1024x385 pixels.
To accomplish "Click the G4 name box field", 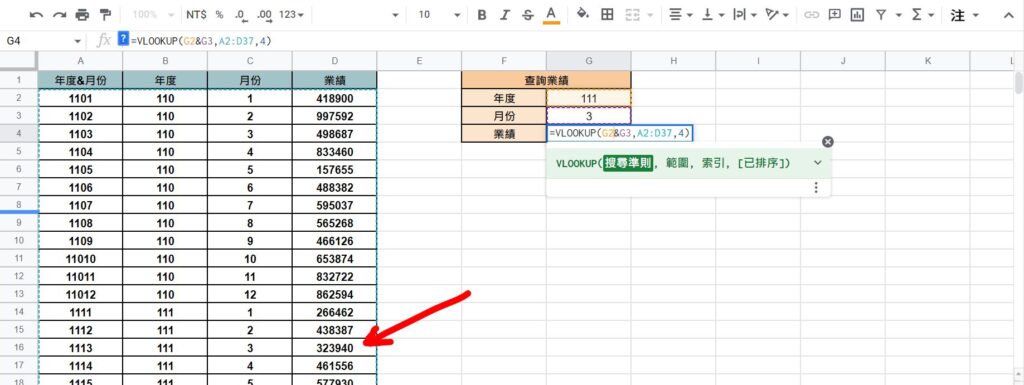I will tap(43, 41).
